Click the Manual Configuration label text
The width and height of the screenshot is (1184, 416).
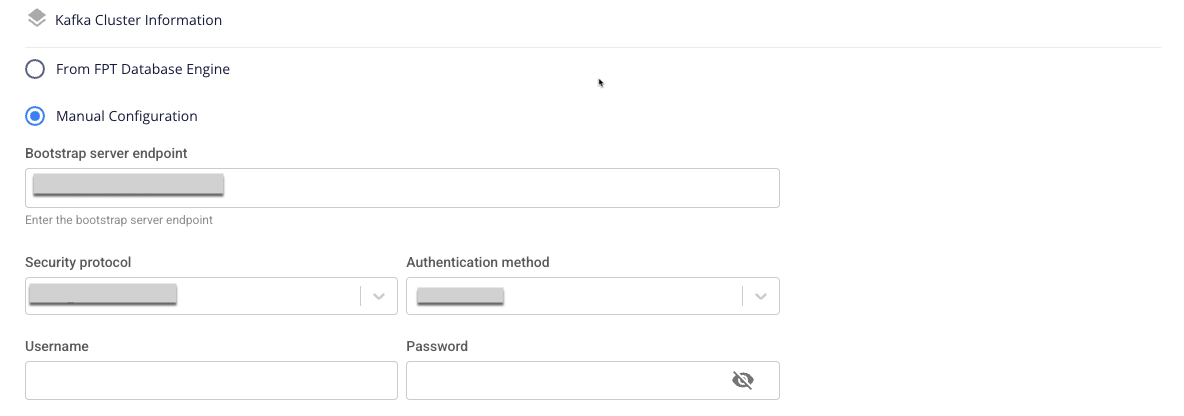(x=127, y=116)
